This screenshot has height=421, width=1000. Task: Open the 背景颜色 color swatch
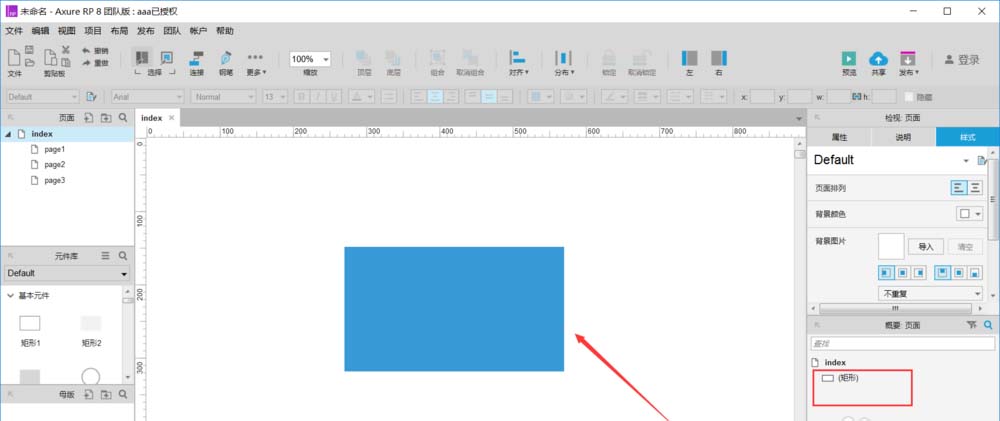click(969, 214)
